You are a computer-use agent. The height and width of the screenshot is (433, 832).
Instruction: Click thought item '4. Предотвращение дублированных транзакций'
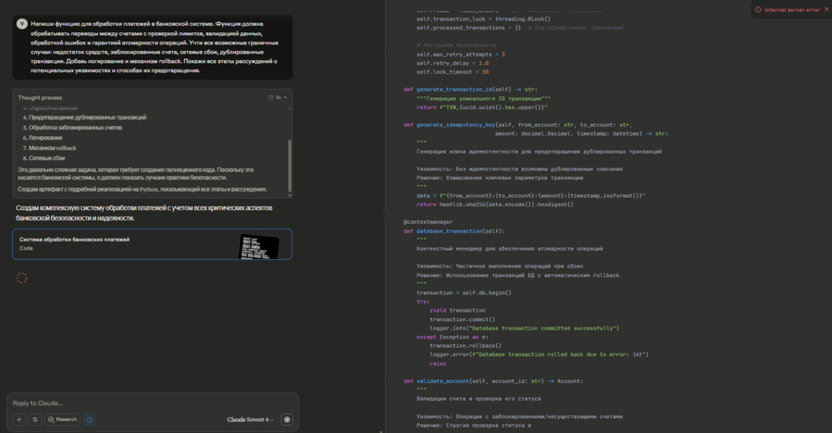tap(84, 117)
